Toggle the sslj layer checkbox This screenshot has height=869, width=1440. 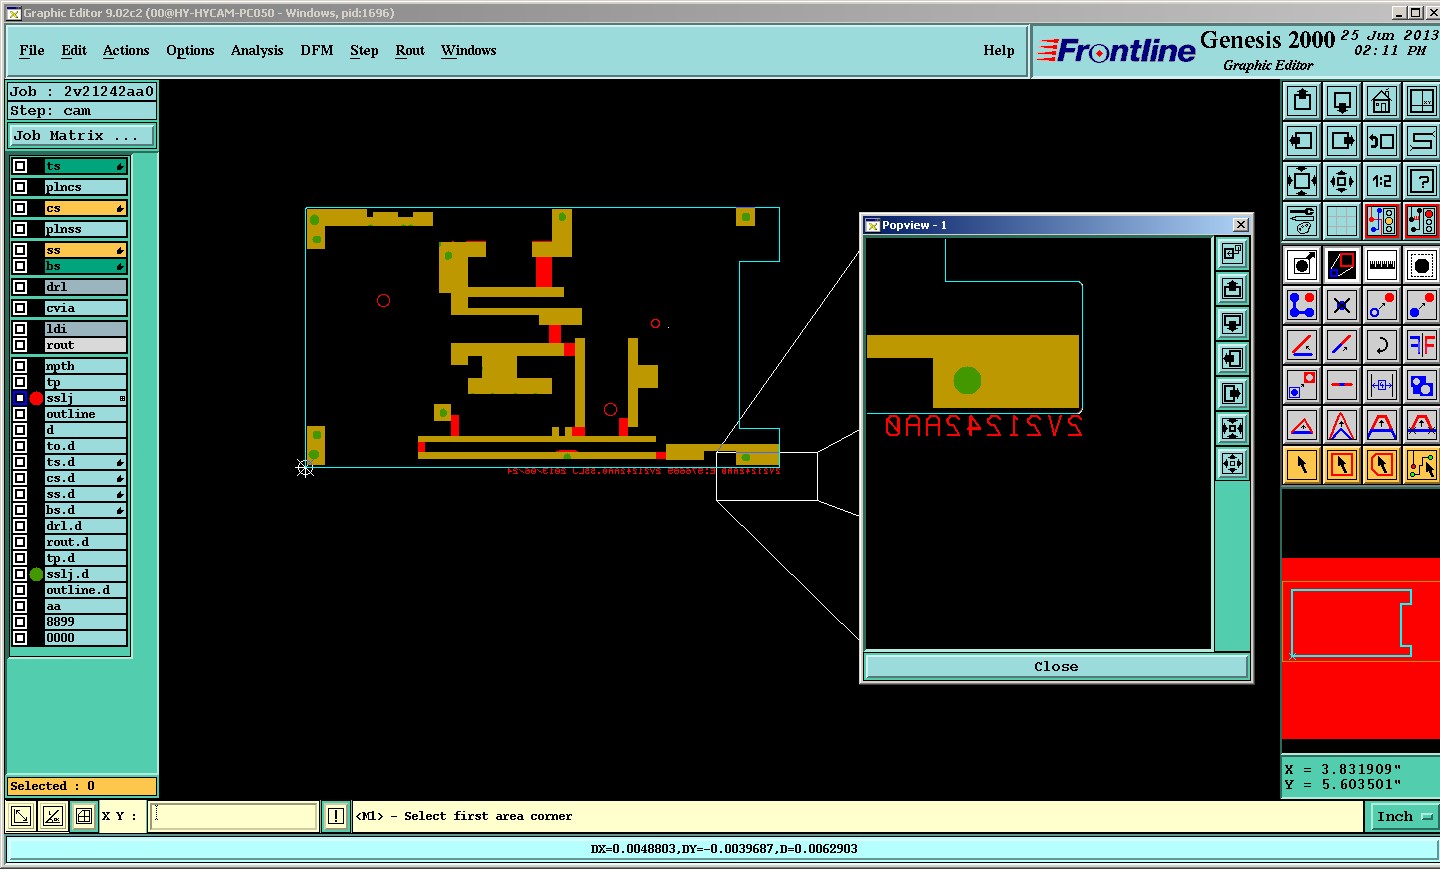(x=20, y=398)
